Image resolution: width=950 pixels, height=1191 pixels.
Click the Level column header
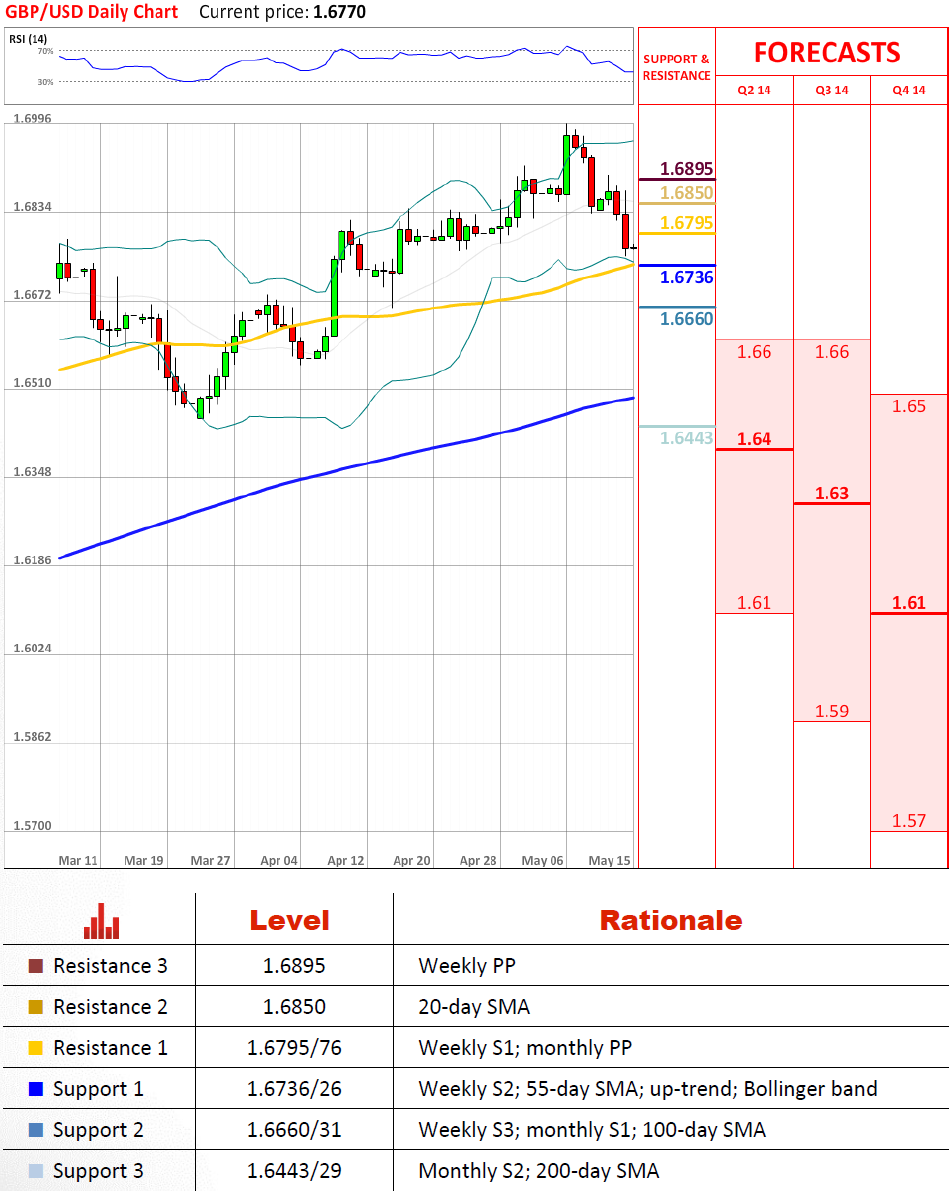click(x=289, y=921)
